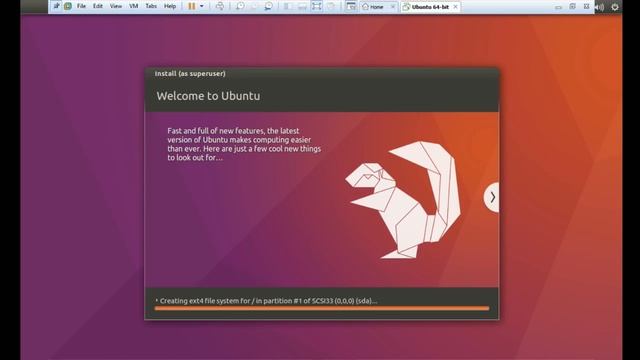The height and width of the screenshot is (360, 640).
Task: Click the 'Creating ext4 file system' status text
Action: (x=268, y=301)
